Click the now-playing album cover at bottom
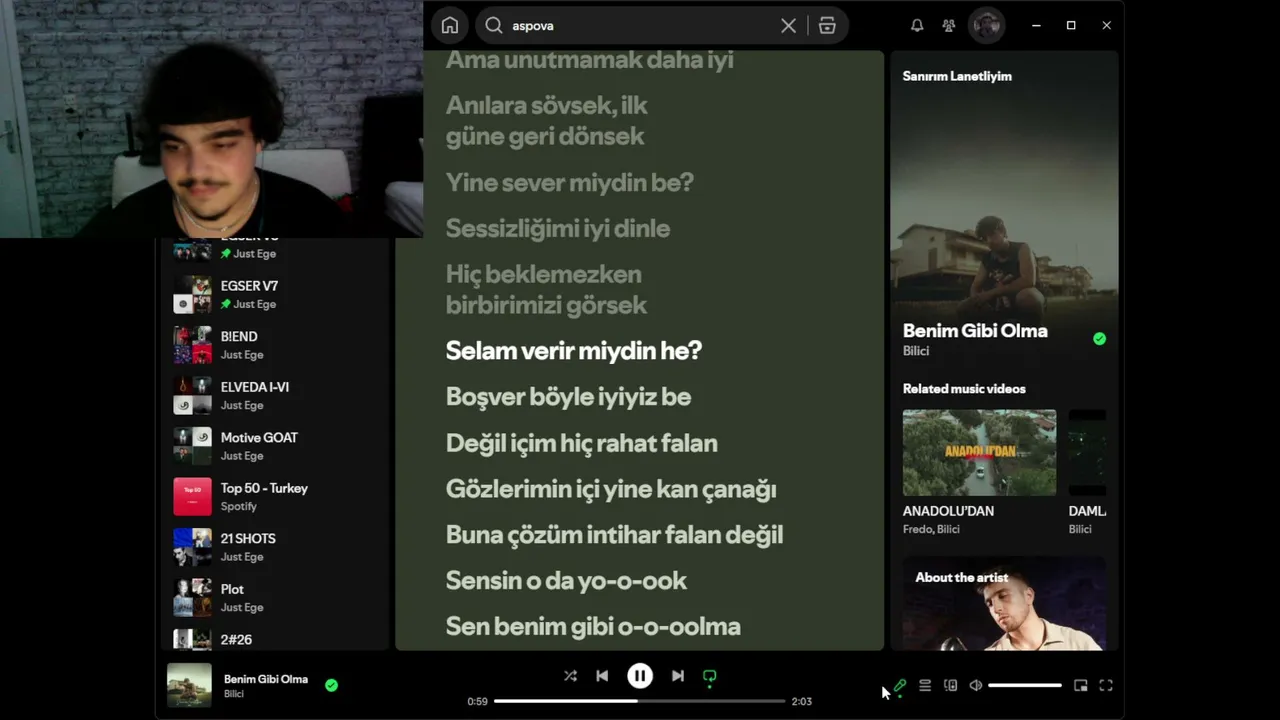This screenshot has height=720, width=1280. (189, 685)
